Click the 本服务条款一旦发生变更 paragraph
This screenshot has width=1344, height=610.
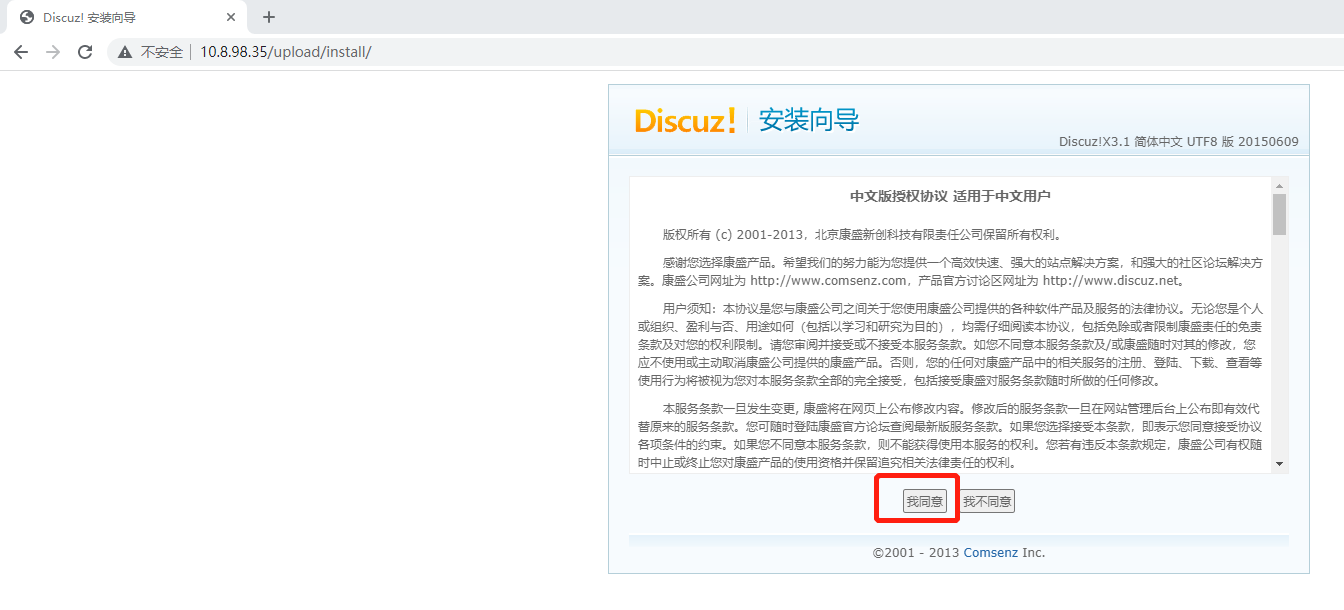(951, 436)
